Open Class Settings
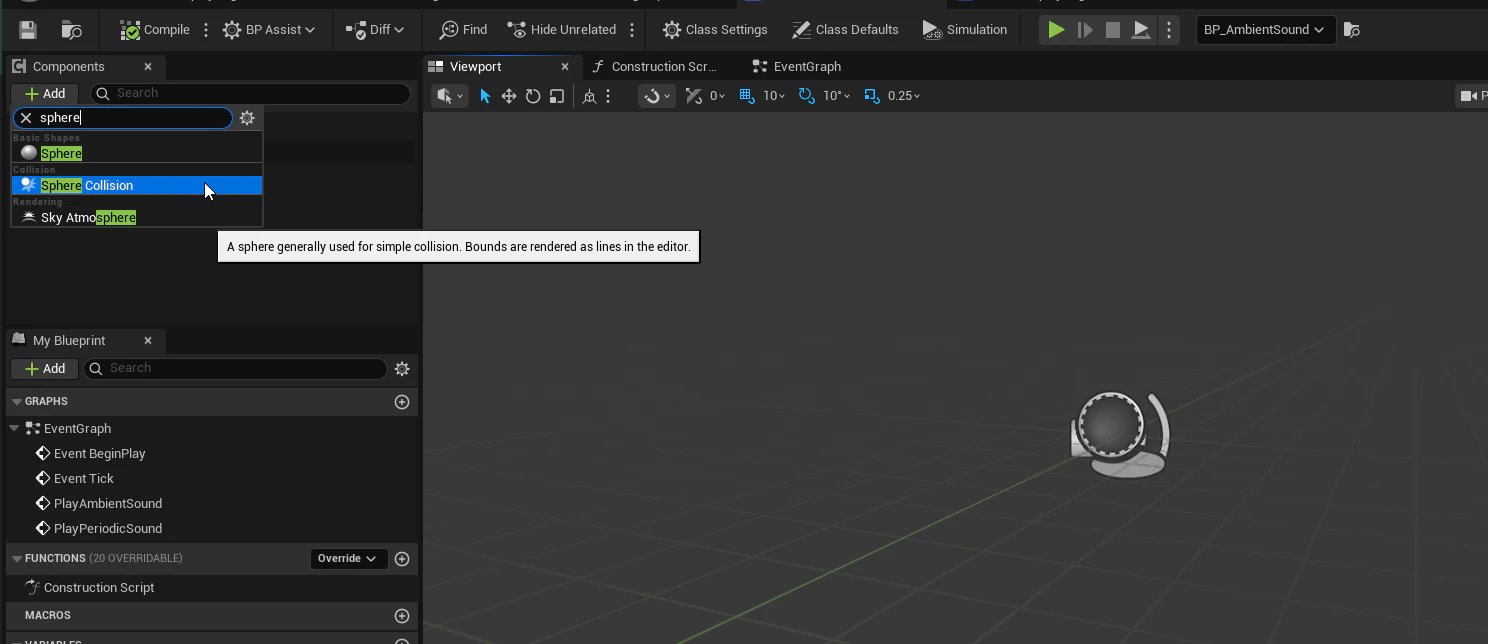 click(715, 30)
